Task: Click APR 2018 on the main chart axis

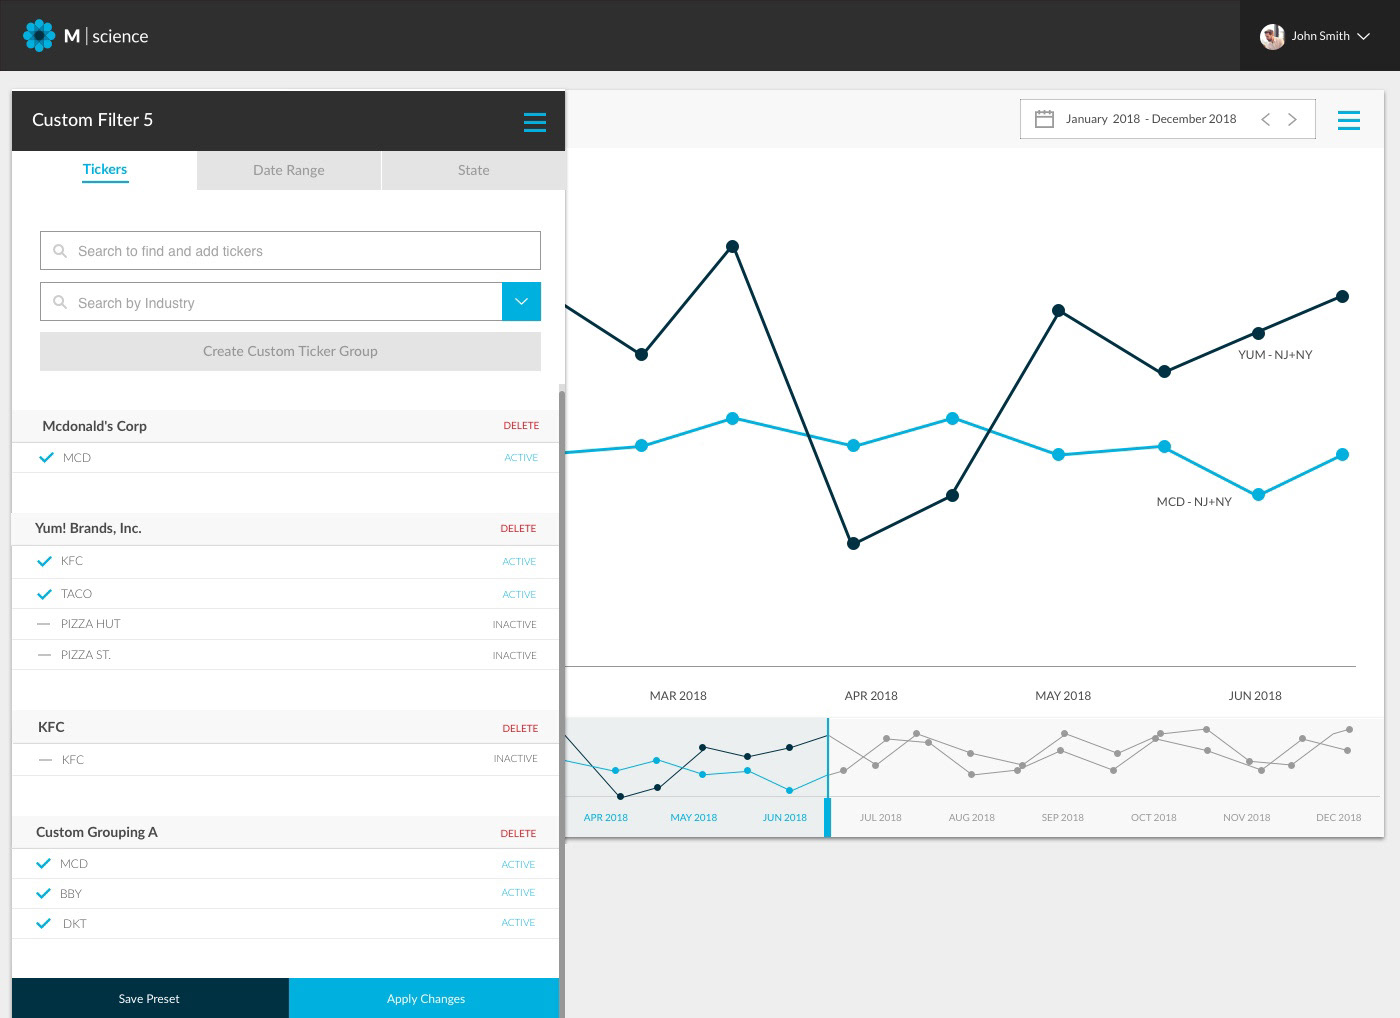Action: tap(871, 695)
